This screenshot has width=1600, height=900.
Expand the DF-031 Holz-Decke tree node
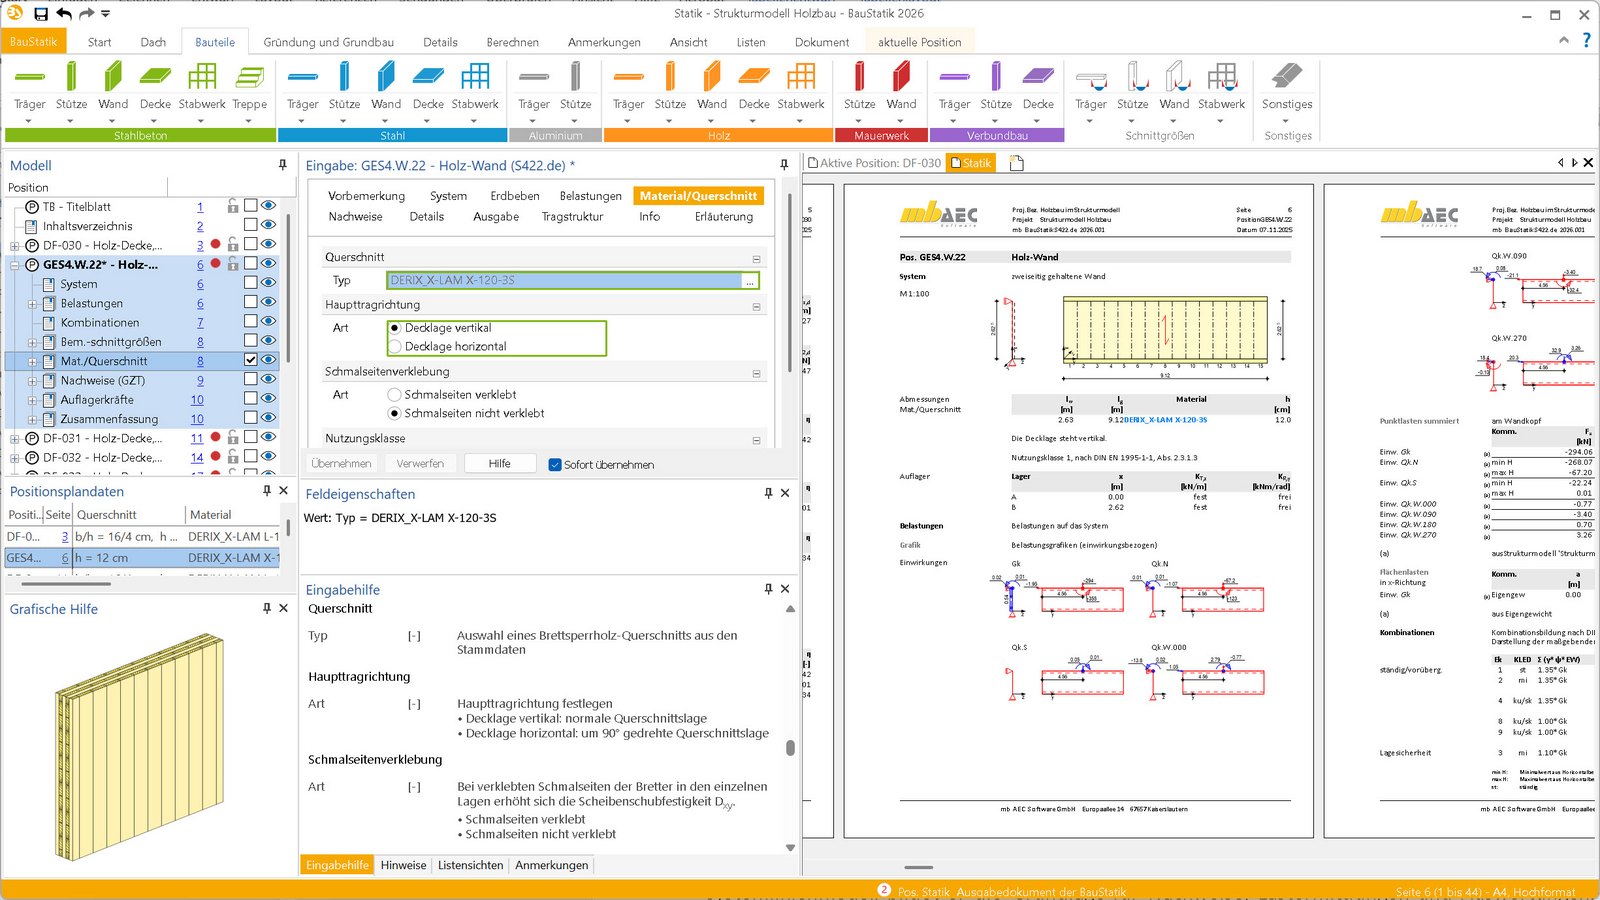[x=15, y=439]
